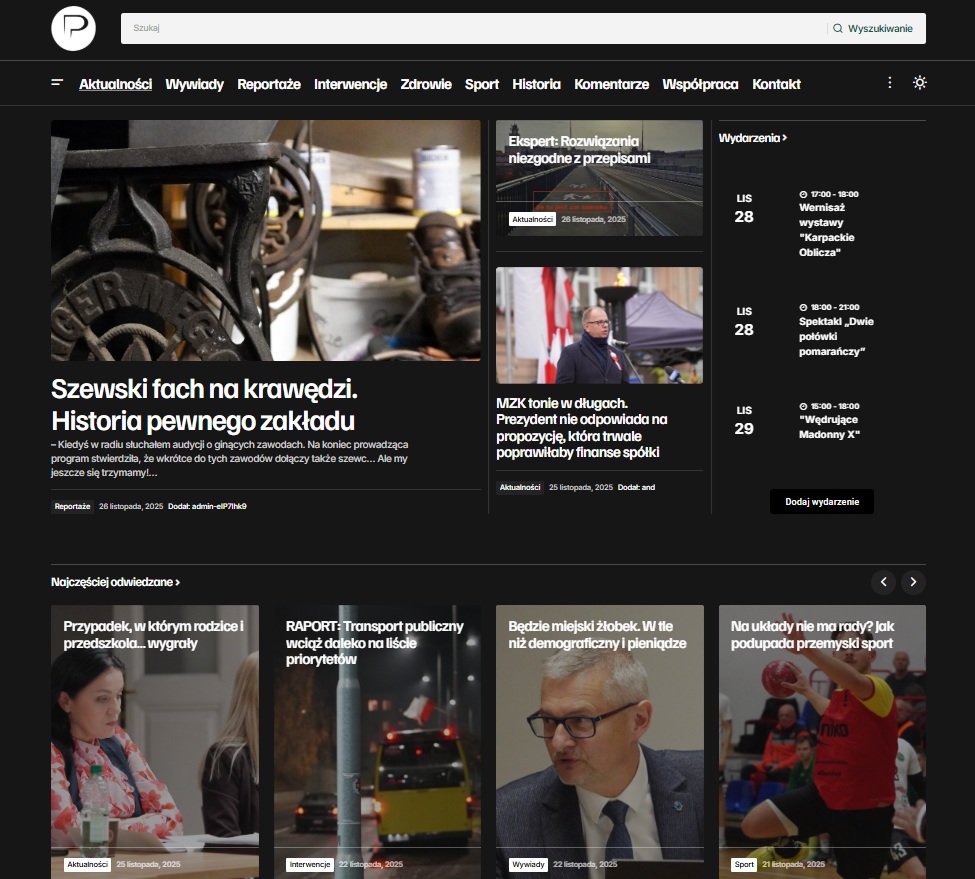The height and width of the screenshot is (879, 975).
Task: Open the Wywiady menu item
Action: click(x=194, y=84)
